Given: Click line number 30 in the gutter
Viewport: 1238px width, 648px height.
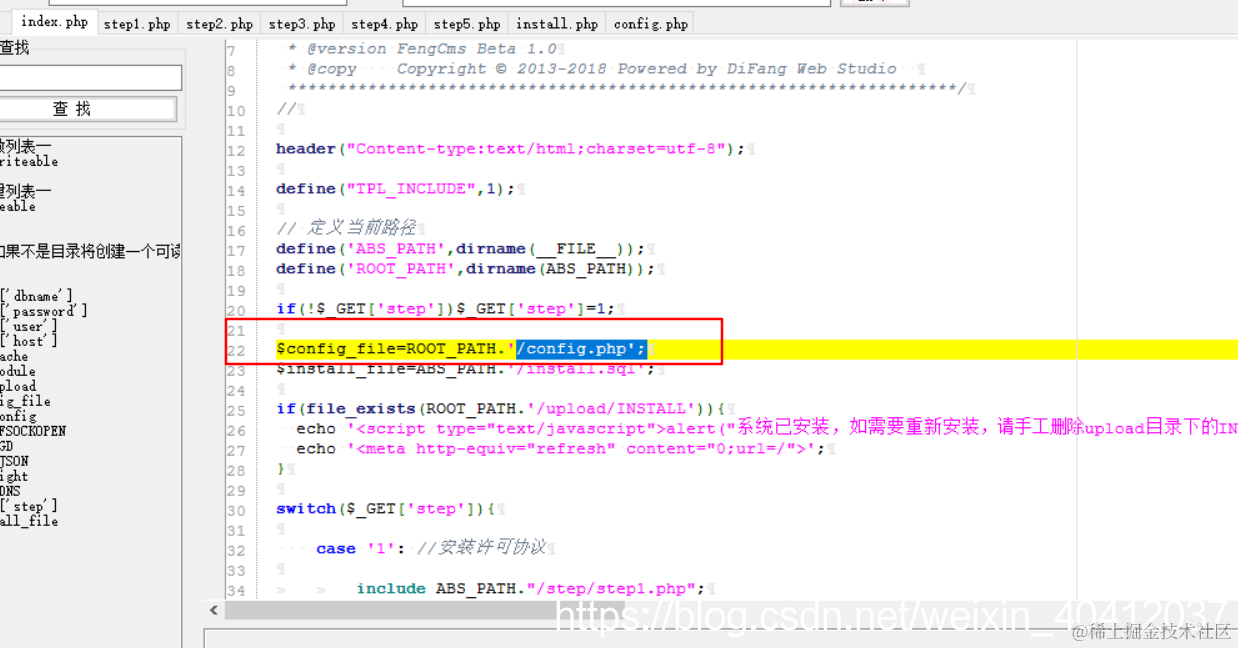Looking at the screenshot, I should pyautogui.click(x=236, y=510).
